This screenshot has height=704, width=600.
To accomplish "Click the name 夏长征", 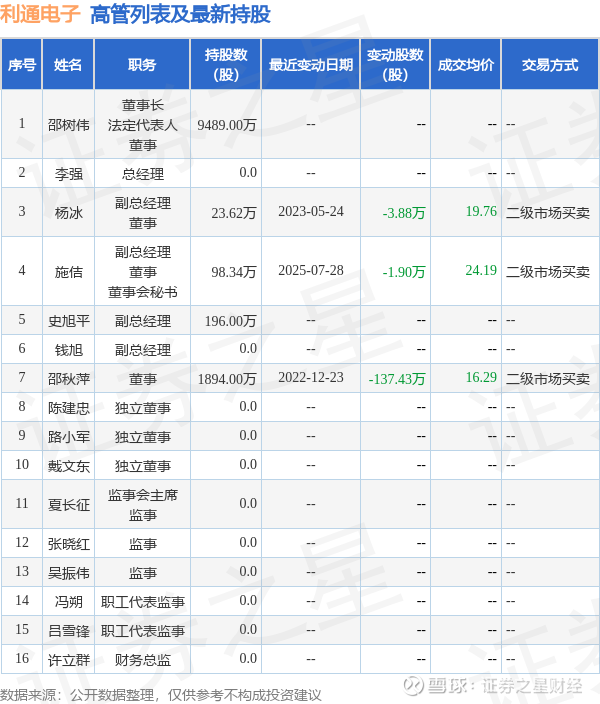I will (x=68, y=505).
